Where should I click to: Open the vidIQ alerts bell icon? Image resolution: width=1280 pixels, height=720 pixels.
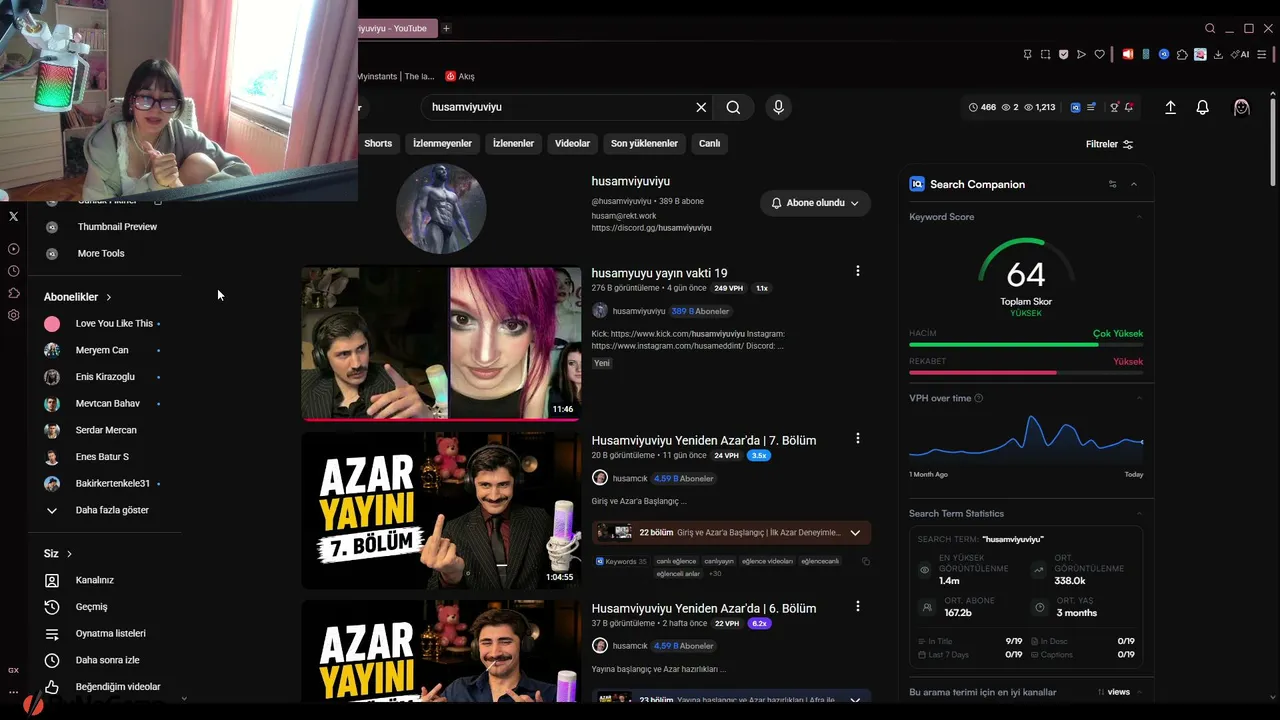pyautogui.click(x=1129, y=107)
